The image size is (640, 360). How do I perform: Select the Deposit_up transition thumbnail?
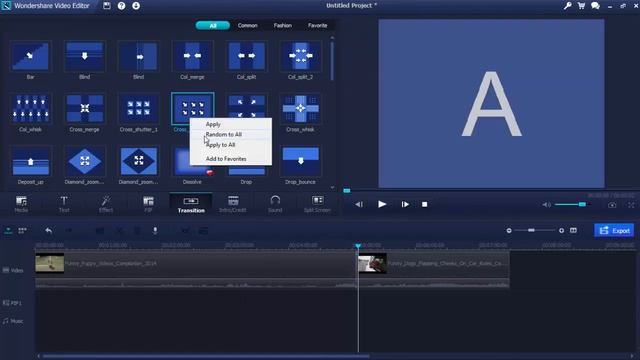pyautogui.click(x=31, y=161)
